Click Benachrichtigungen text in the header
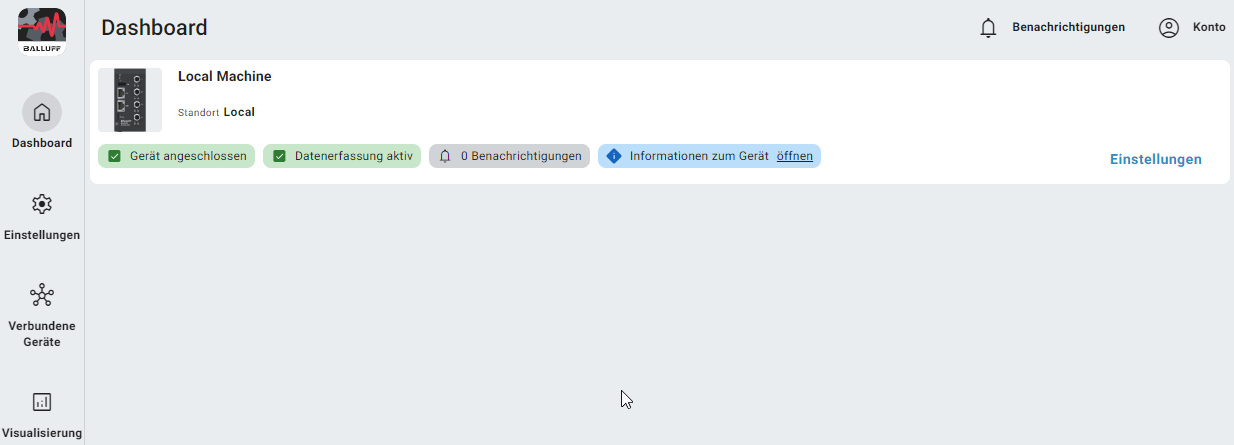This screenshot has height=445, width=1234. (x=1068, y=28)
